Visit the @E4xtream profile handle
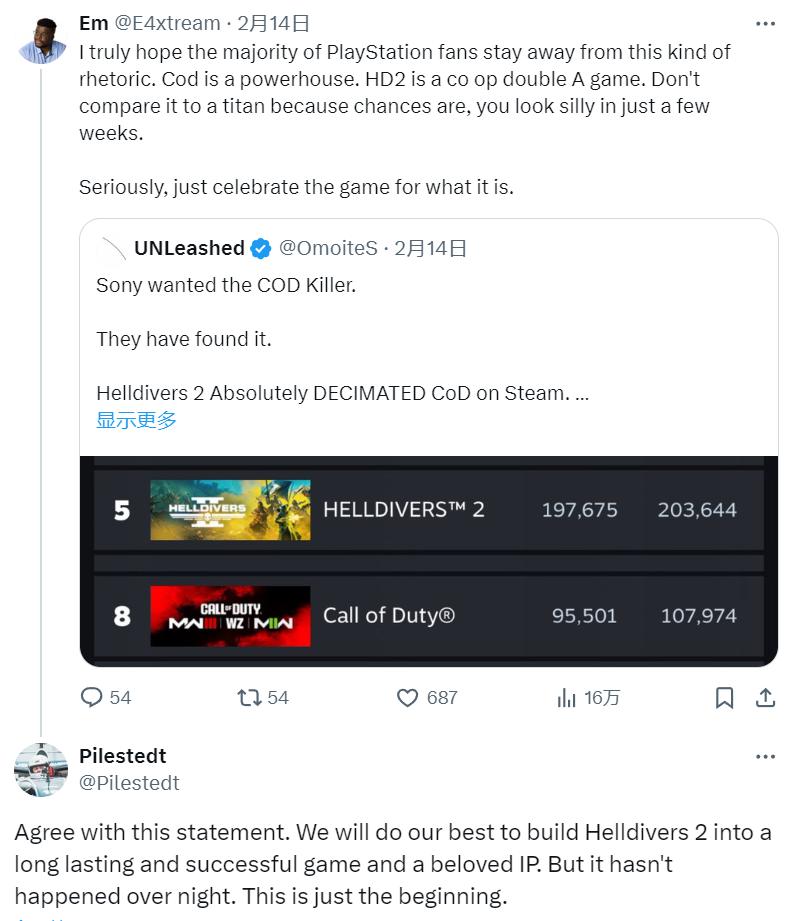The height and width of the screenshot is (921, 799). coord(167,23)
